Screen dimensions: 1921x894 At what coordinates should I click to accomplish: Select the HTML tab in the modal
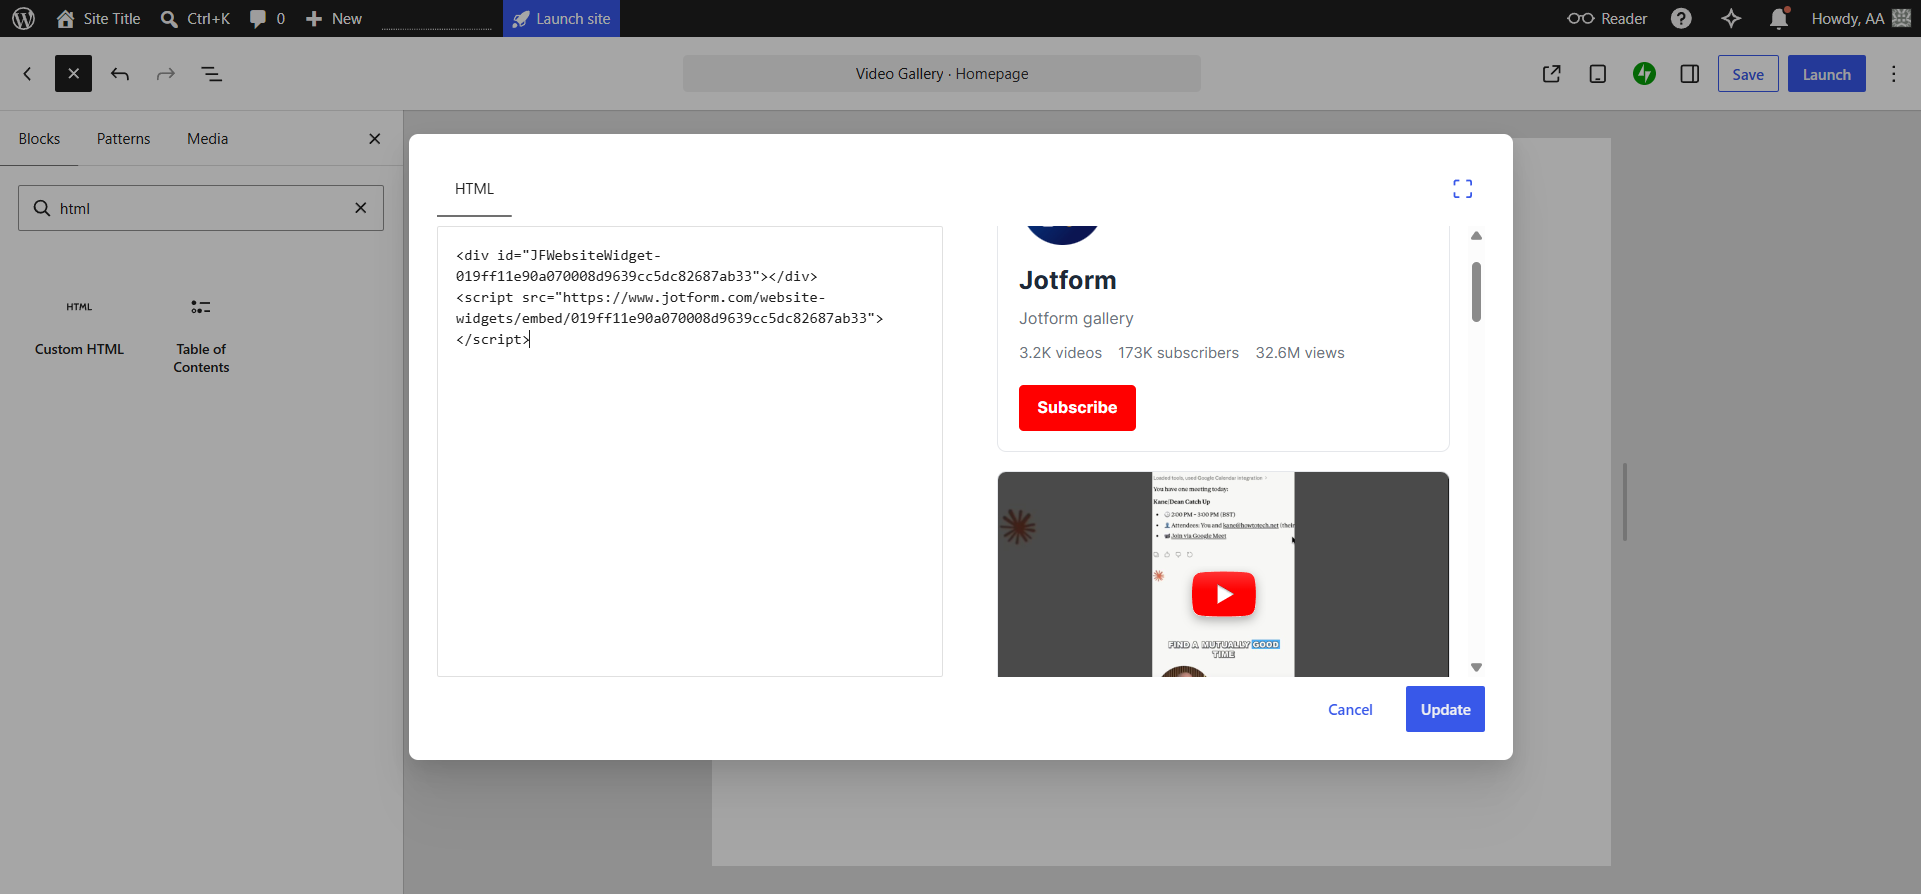[x=474, y=189]
